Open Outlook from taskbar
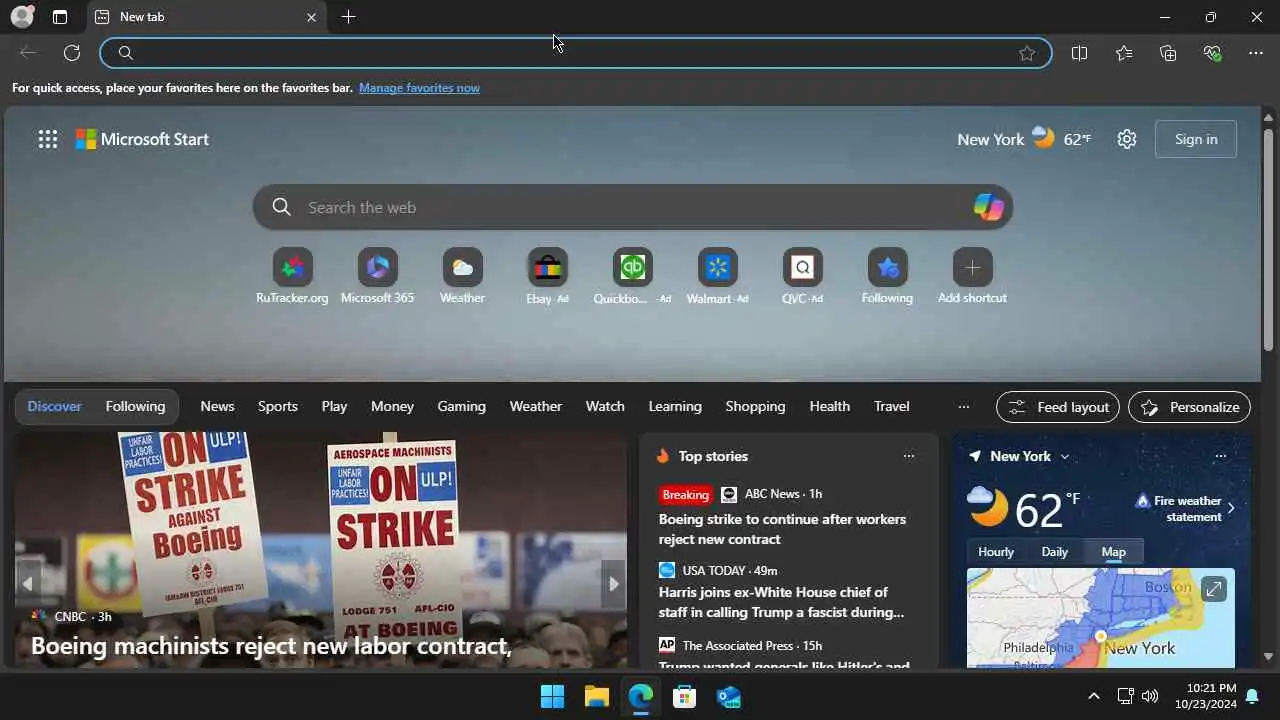The image size is (1280, 720). [x=728, y=696]
